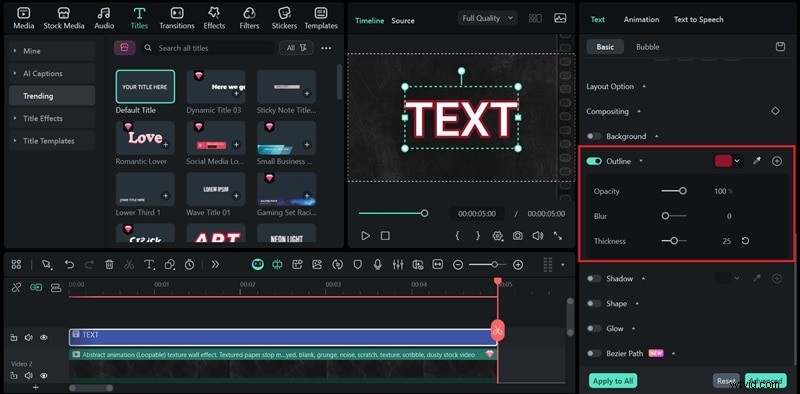Open the All filter dropdown
The image size is (800, 394).
296,48
